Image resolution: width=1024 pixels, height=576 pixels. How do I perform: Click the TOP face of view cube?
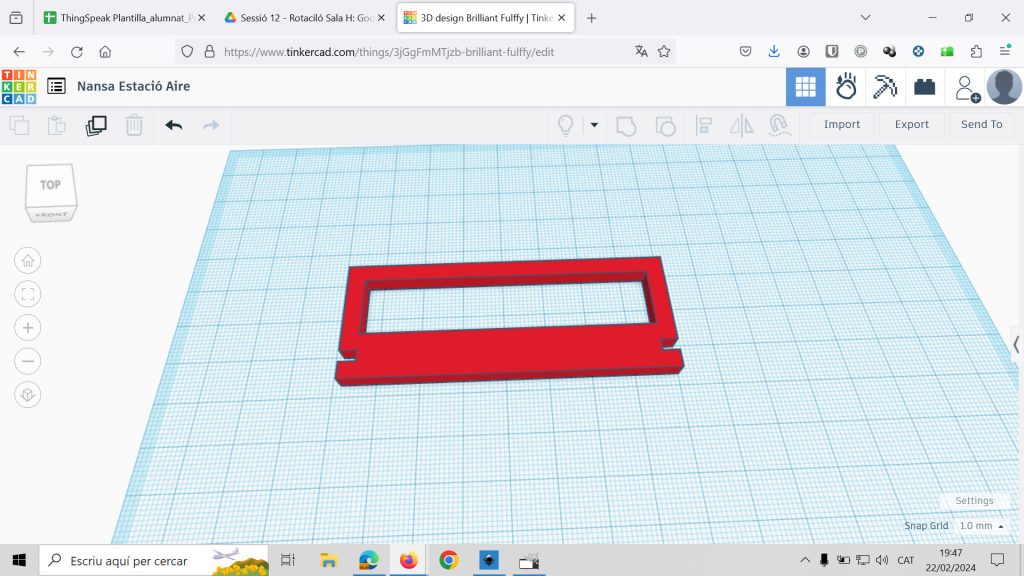point(50,185)
